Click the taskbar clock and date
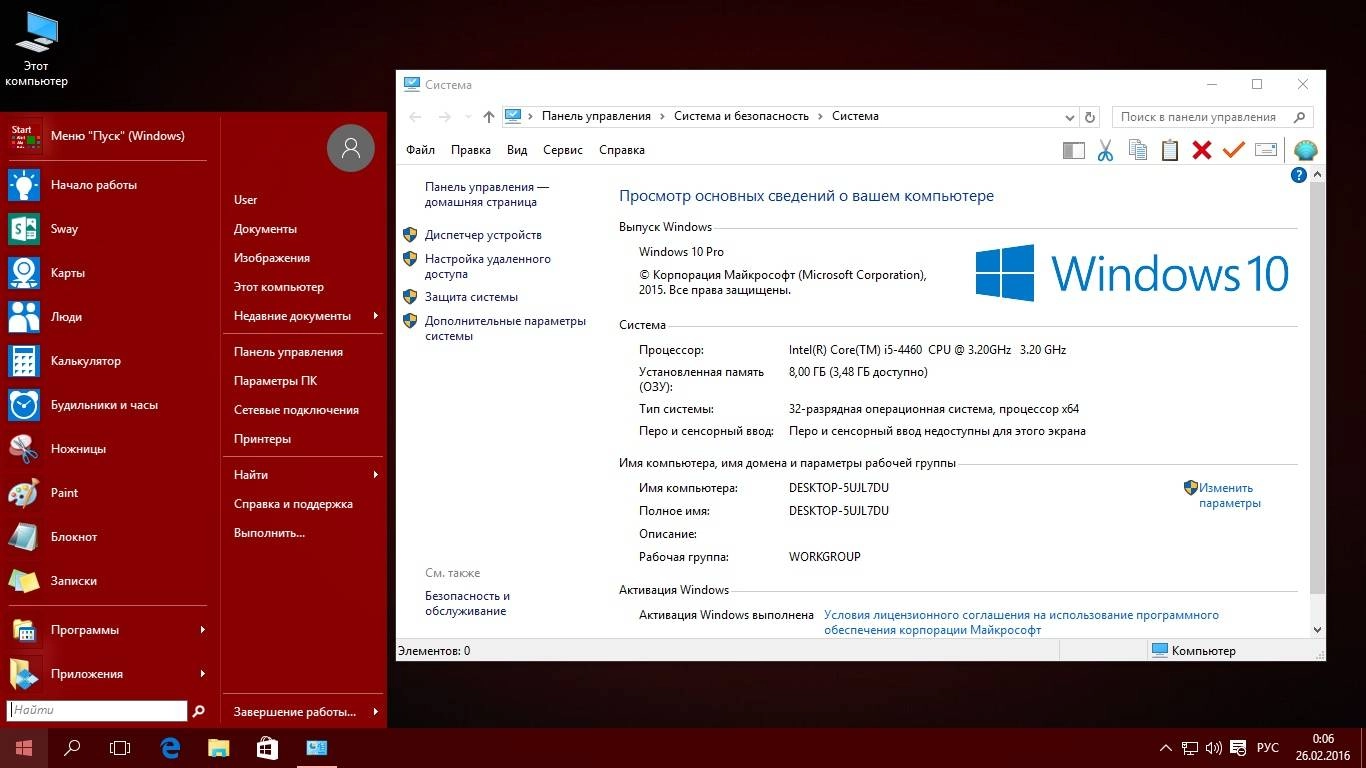The image size is (1366, 768). click(1323, 748)
